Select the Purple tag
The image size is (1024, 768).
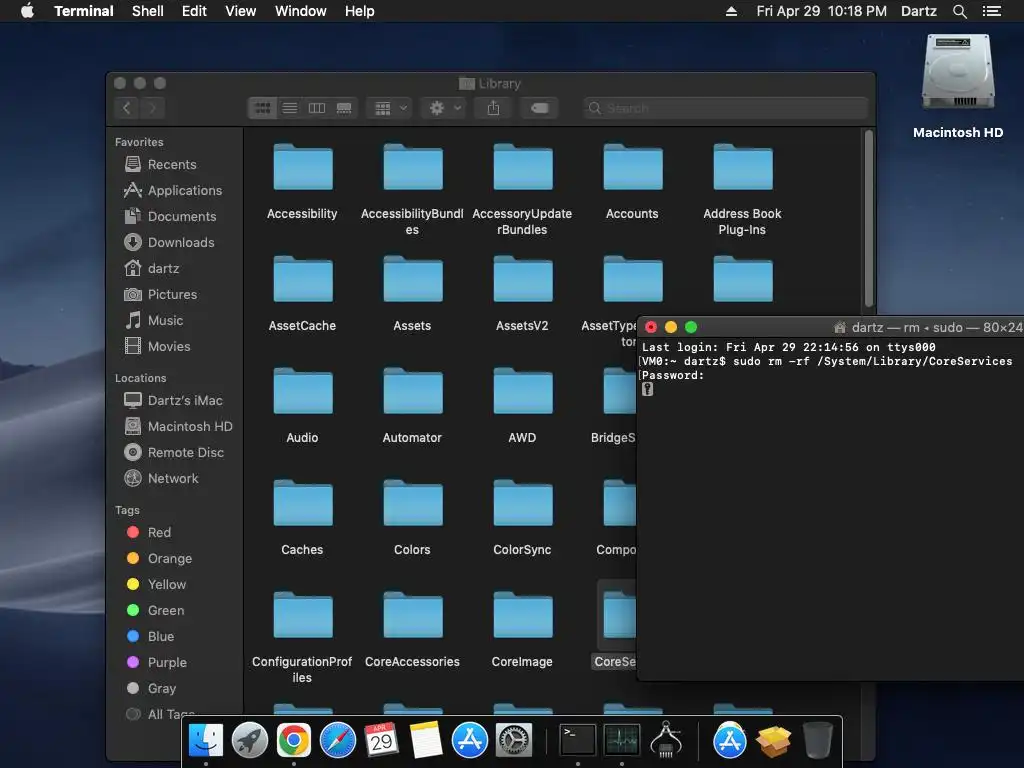point(157,663)
